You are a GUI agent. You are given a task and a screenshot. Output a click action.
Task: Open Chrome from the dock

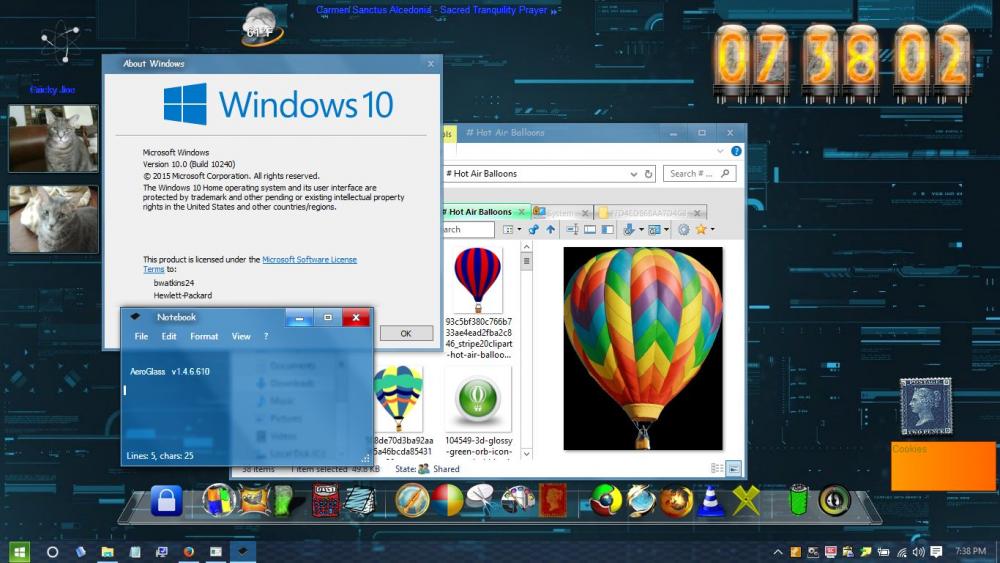coord(606,500)
